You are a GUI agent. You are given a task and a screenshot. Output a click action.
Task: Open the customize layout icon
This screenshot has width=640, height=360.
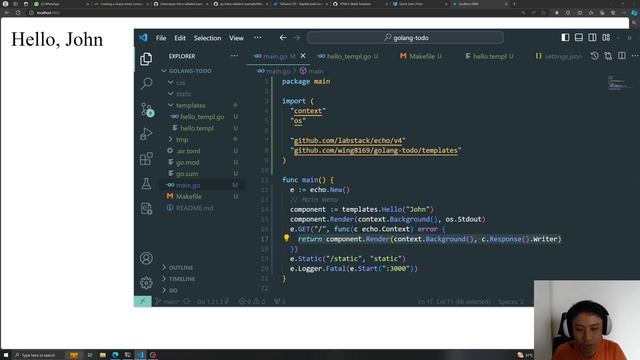pyautogui.click(x=606, y=38)
